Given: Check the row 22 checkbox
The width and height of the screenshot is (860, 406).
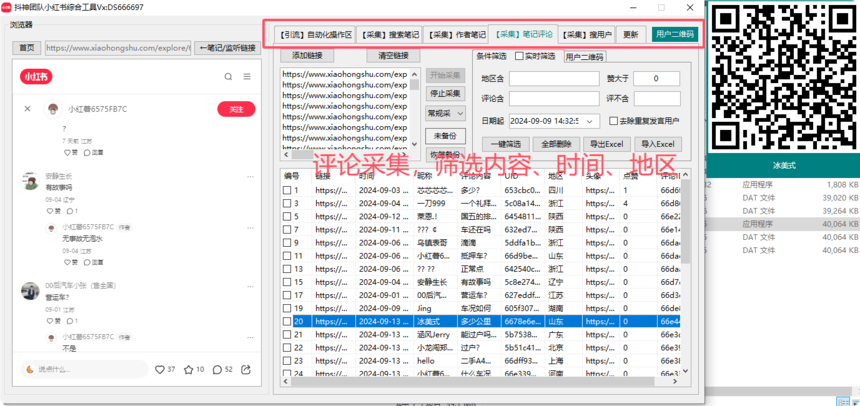Looking at the screenshot, I should click(x=286, y=348).
